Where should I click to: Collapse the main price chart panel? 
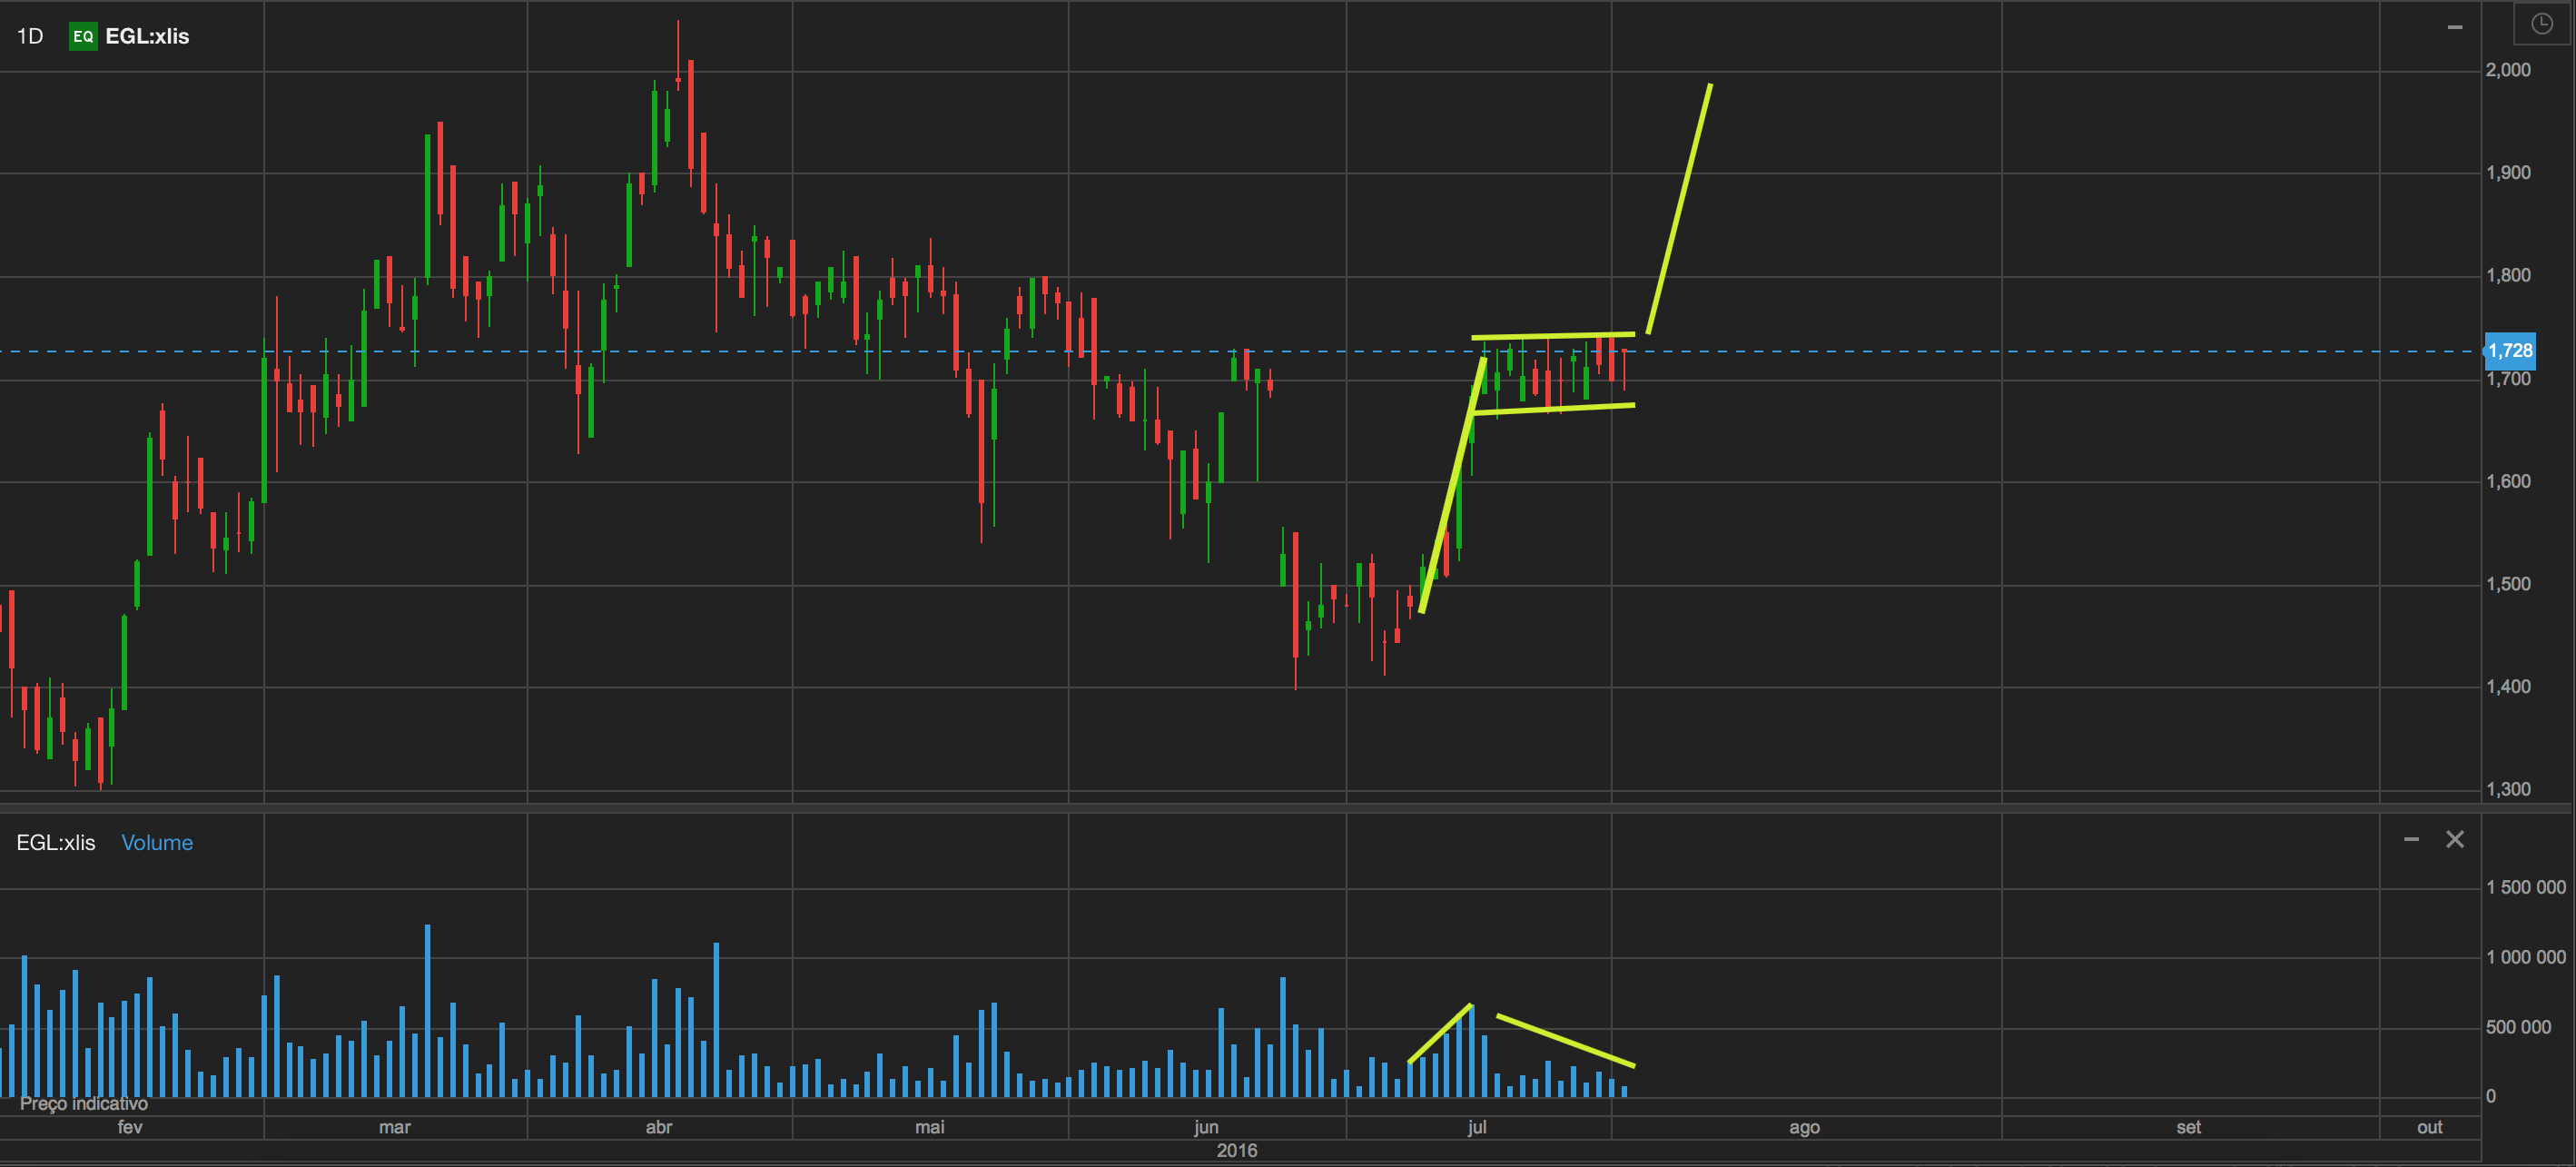click(x=2454, y=27)
